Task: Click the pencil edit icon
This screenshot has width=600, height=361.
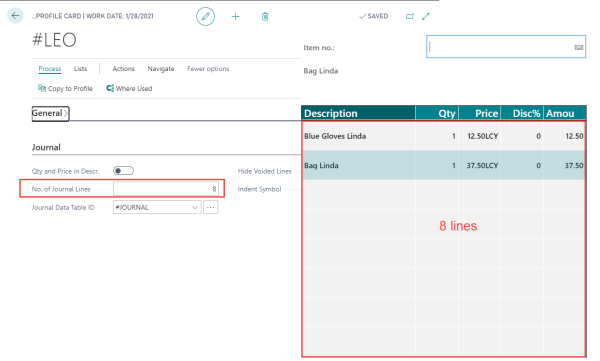Action: pos(205,16)
